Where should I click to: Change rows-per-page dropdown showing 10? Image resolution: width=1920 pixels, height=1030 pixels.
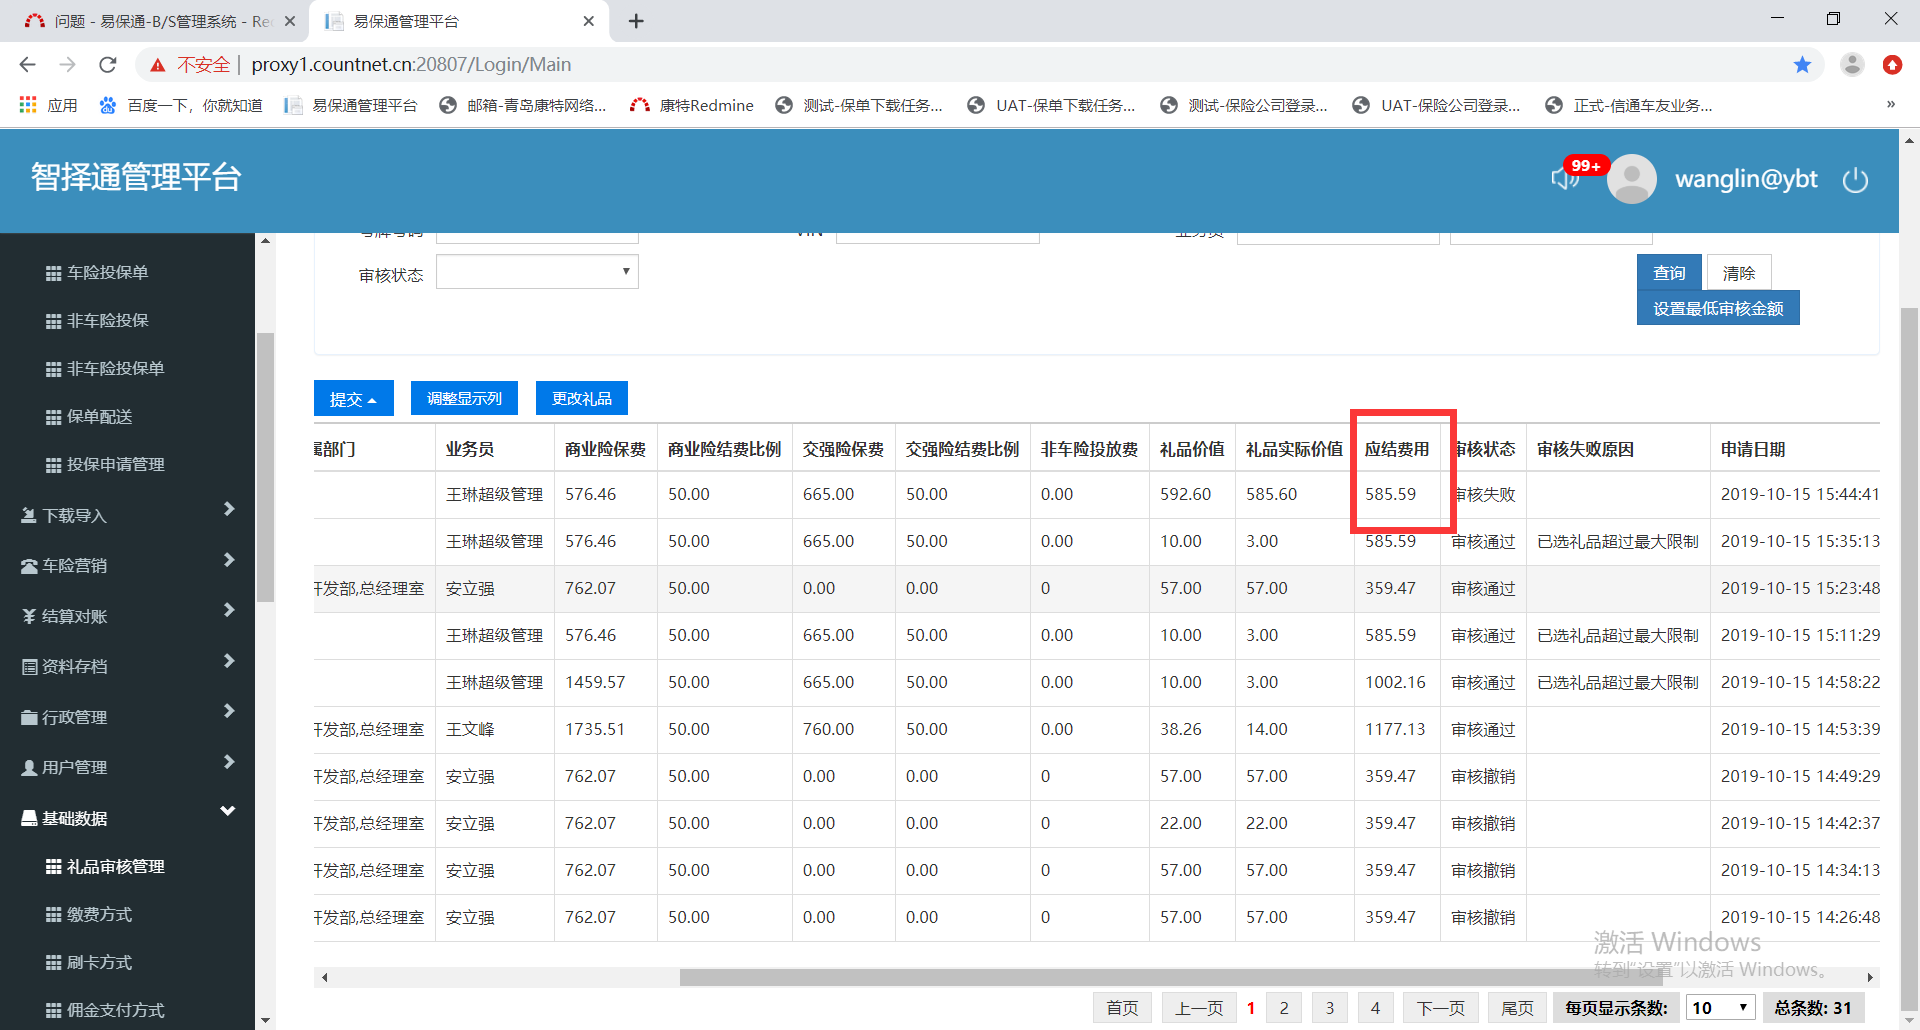coord(1720,1008)
